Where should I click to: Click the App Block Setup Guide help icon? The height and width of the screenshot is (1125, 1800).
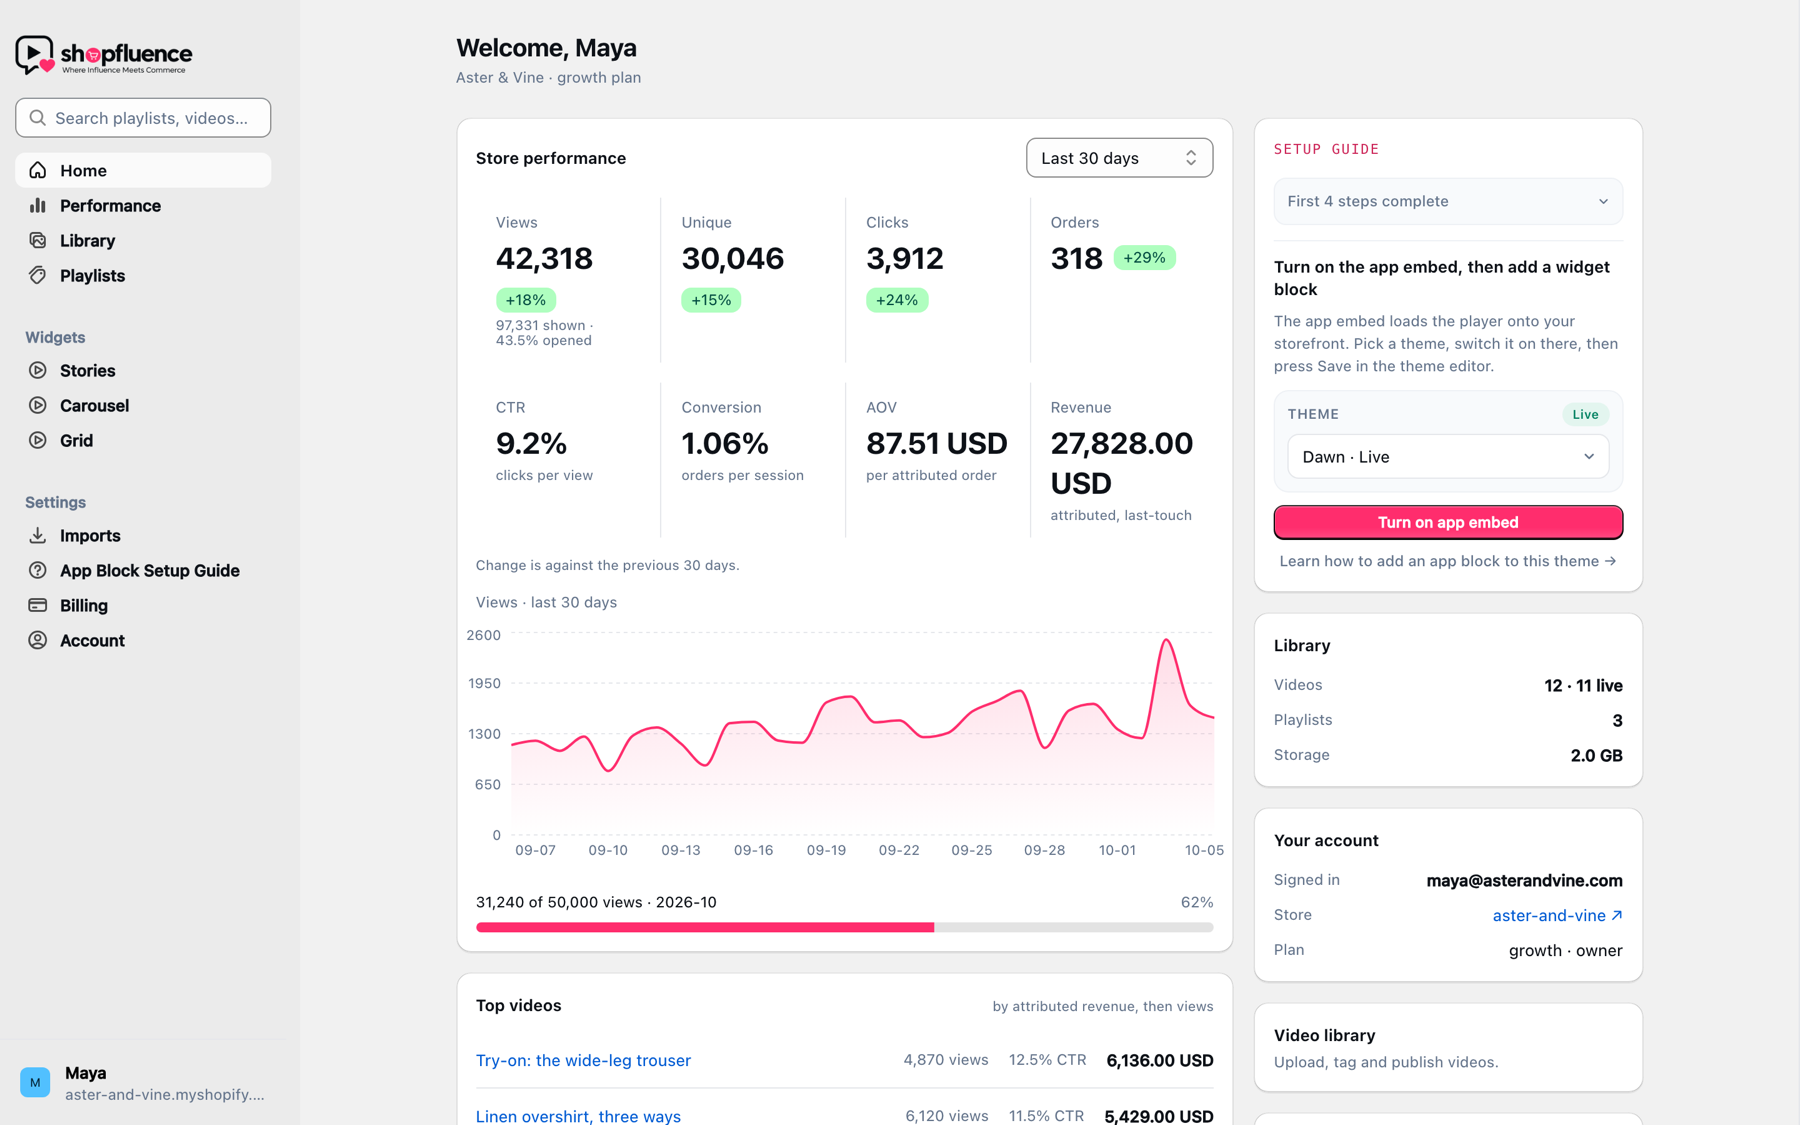point(38,570)
